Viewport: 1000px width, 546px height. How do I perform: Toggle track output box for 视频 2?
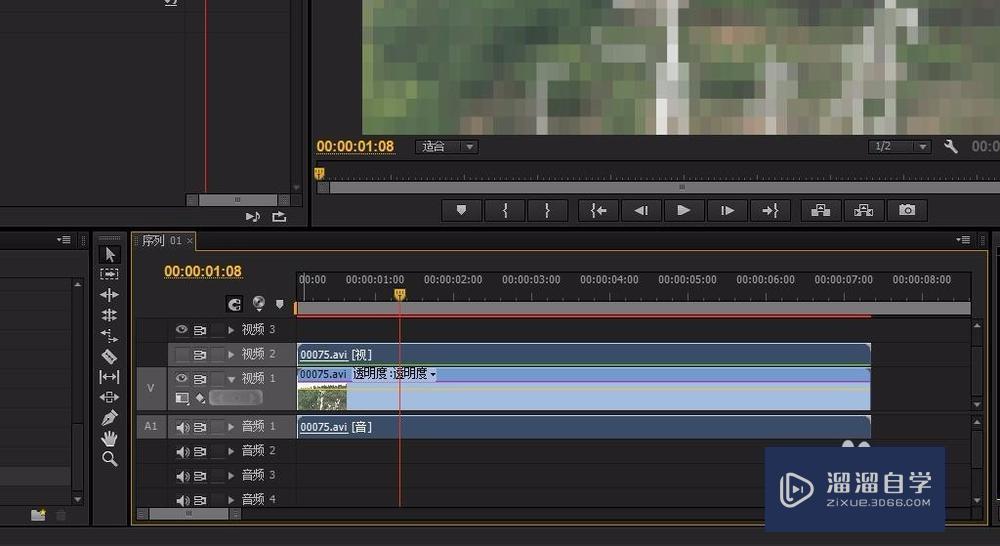pos(181,354)
